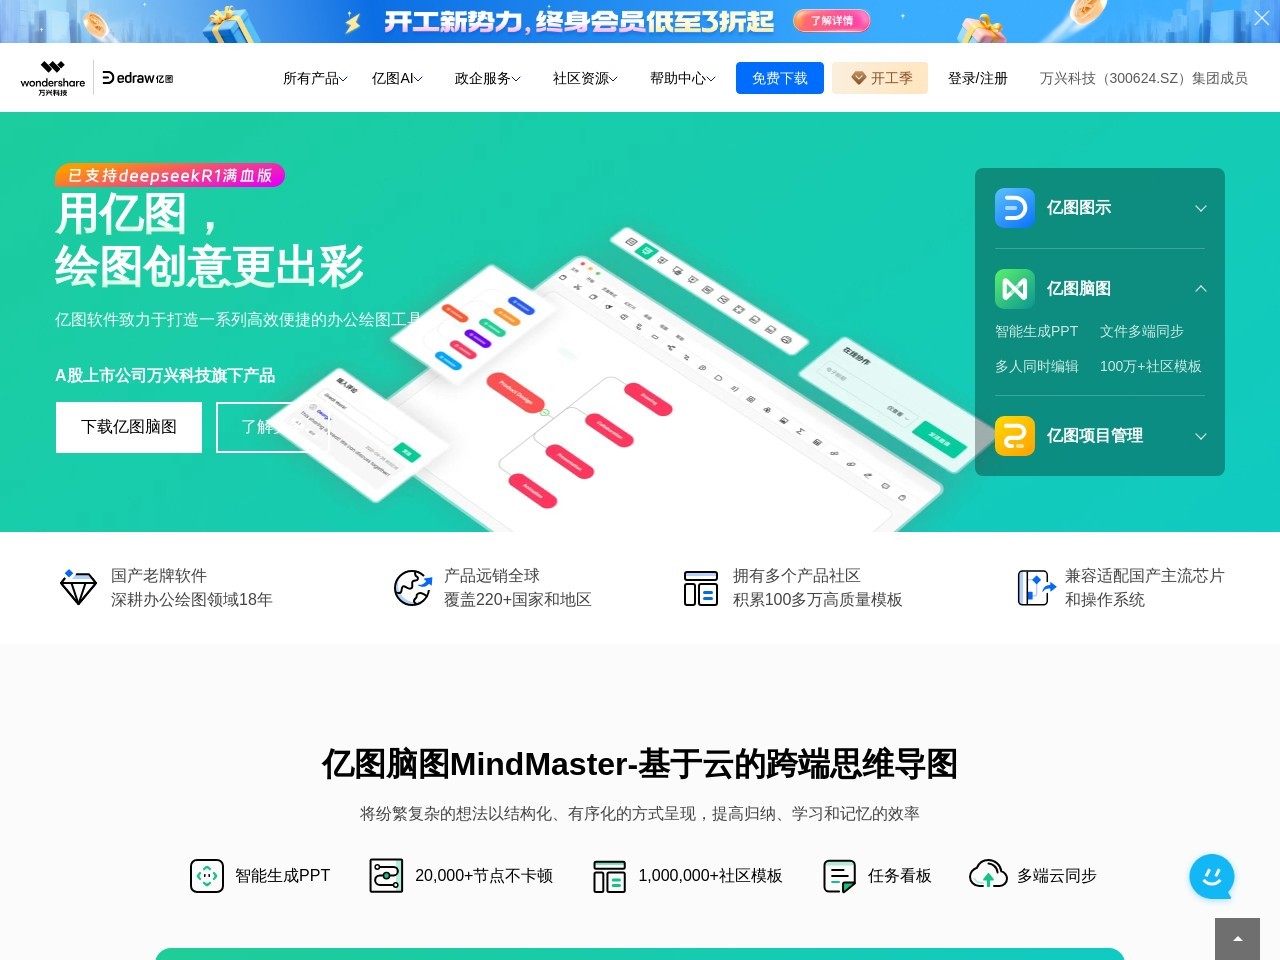Viewport: 1280px width, 960px height.
Task: Click the 20,000+节点不卡顿 icon
Action: pyautogui.click(x=386, y=876)
